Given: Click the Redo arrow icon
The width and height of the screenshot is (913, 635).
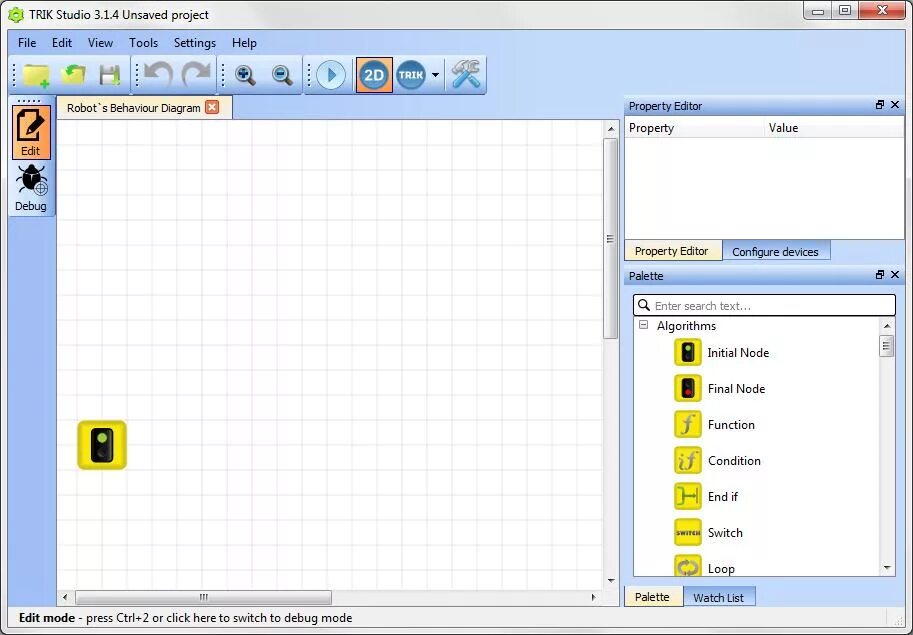Looking at the screenshot, I should [196, 75].
